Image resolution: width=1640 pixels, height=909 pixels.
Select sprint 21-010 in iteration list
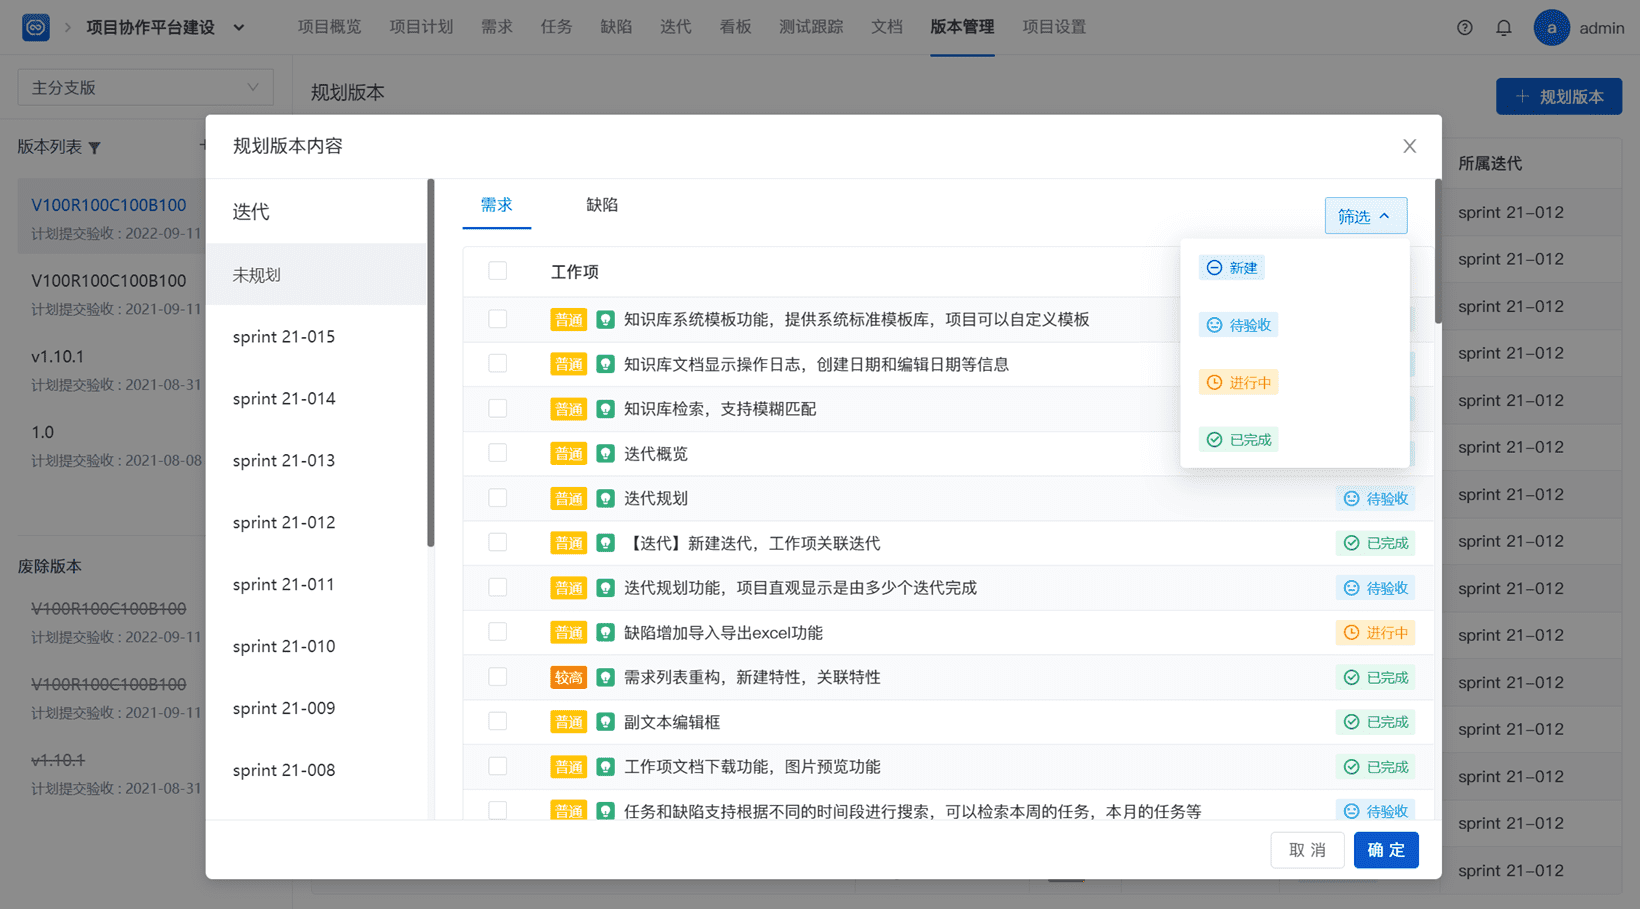coord(316,647)
